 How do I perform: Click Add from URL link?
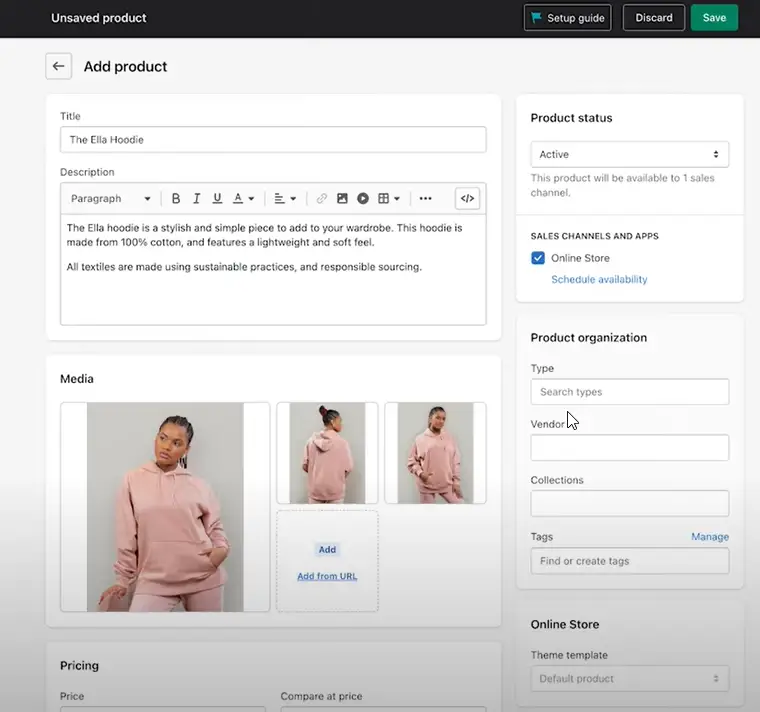[327, 576]
